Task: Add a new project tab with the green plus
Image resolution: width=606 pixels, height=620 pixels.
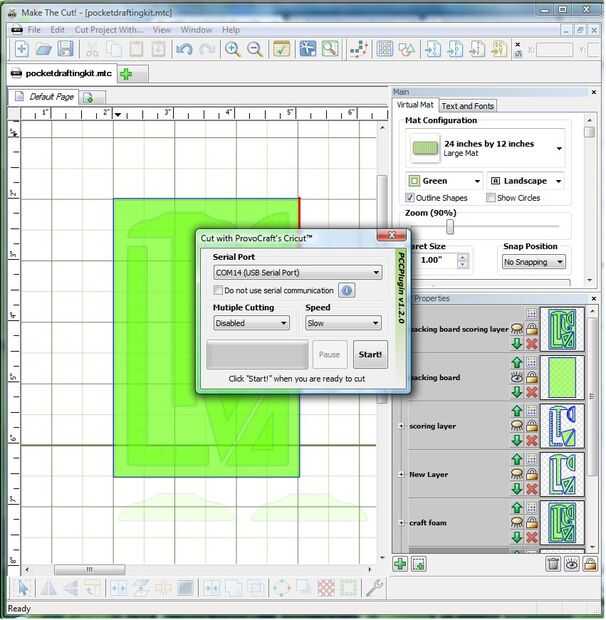Action: click(x=126, y=74)
